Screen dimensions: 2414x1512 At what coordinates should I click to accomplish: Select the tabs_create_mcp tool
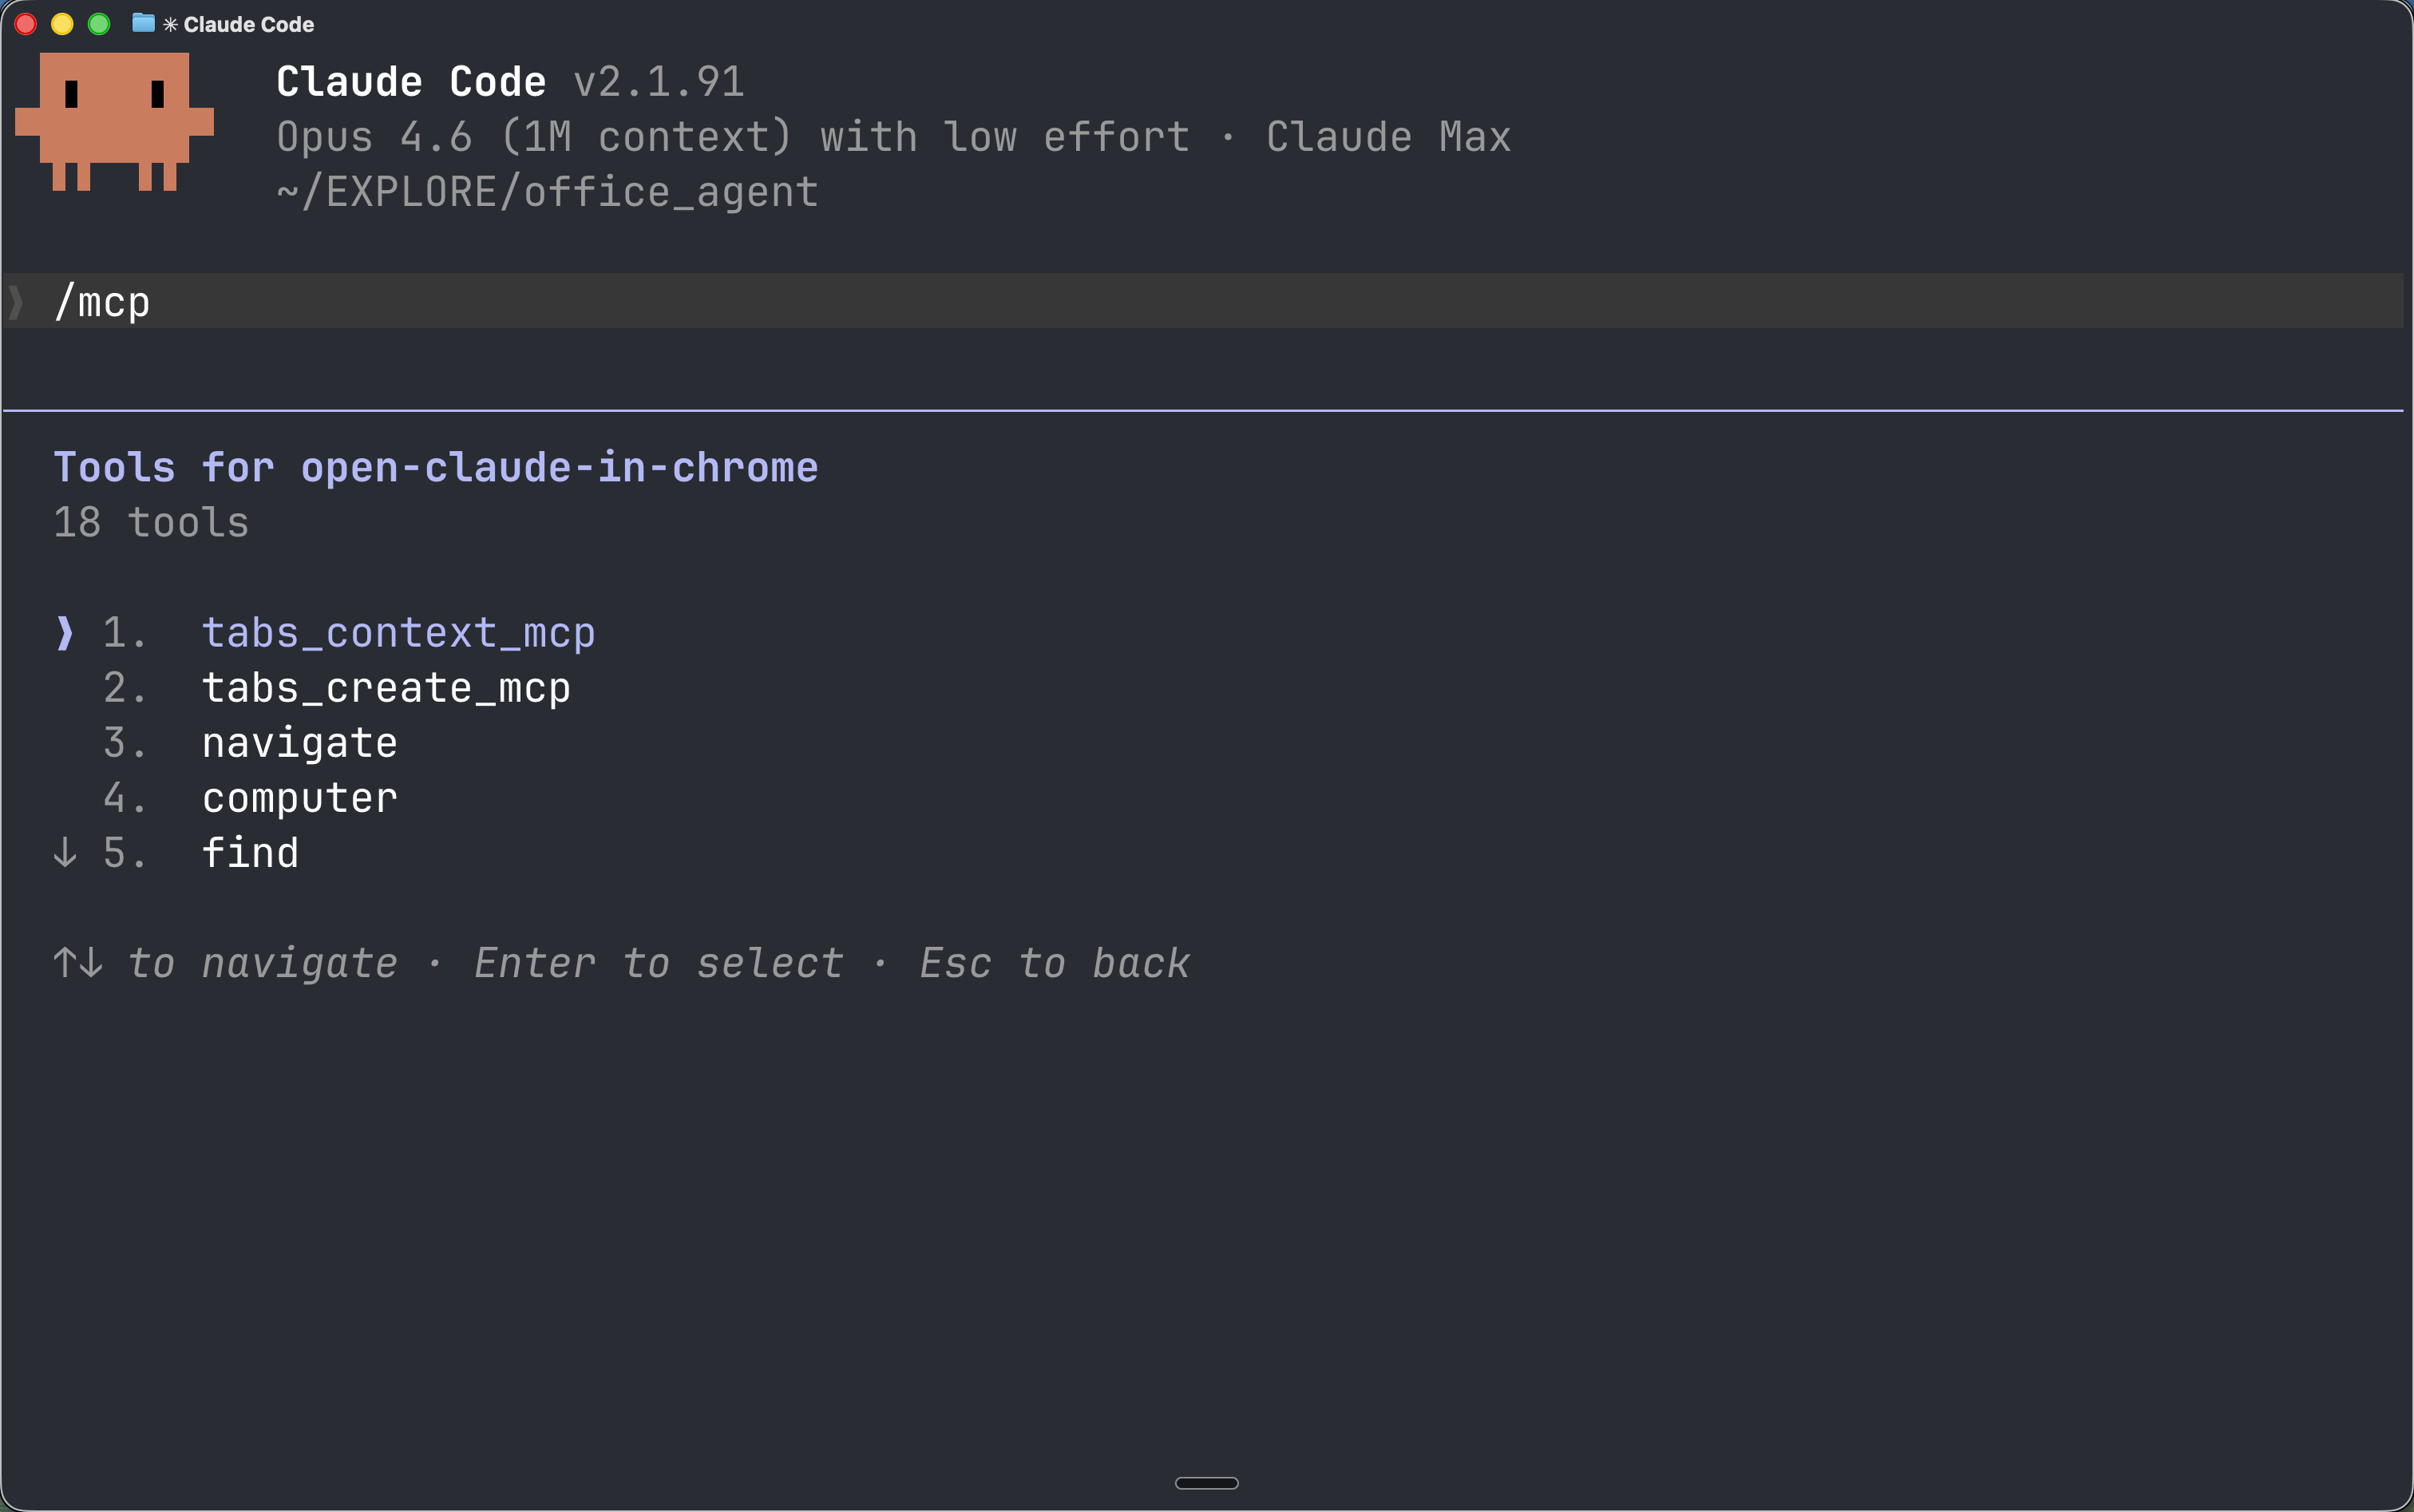point(385,687)
